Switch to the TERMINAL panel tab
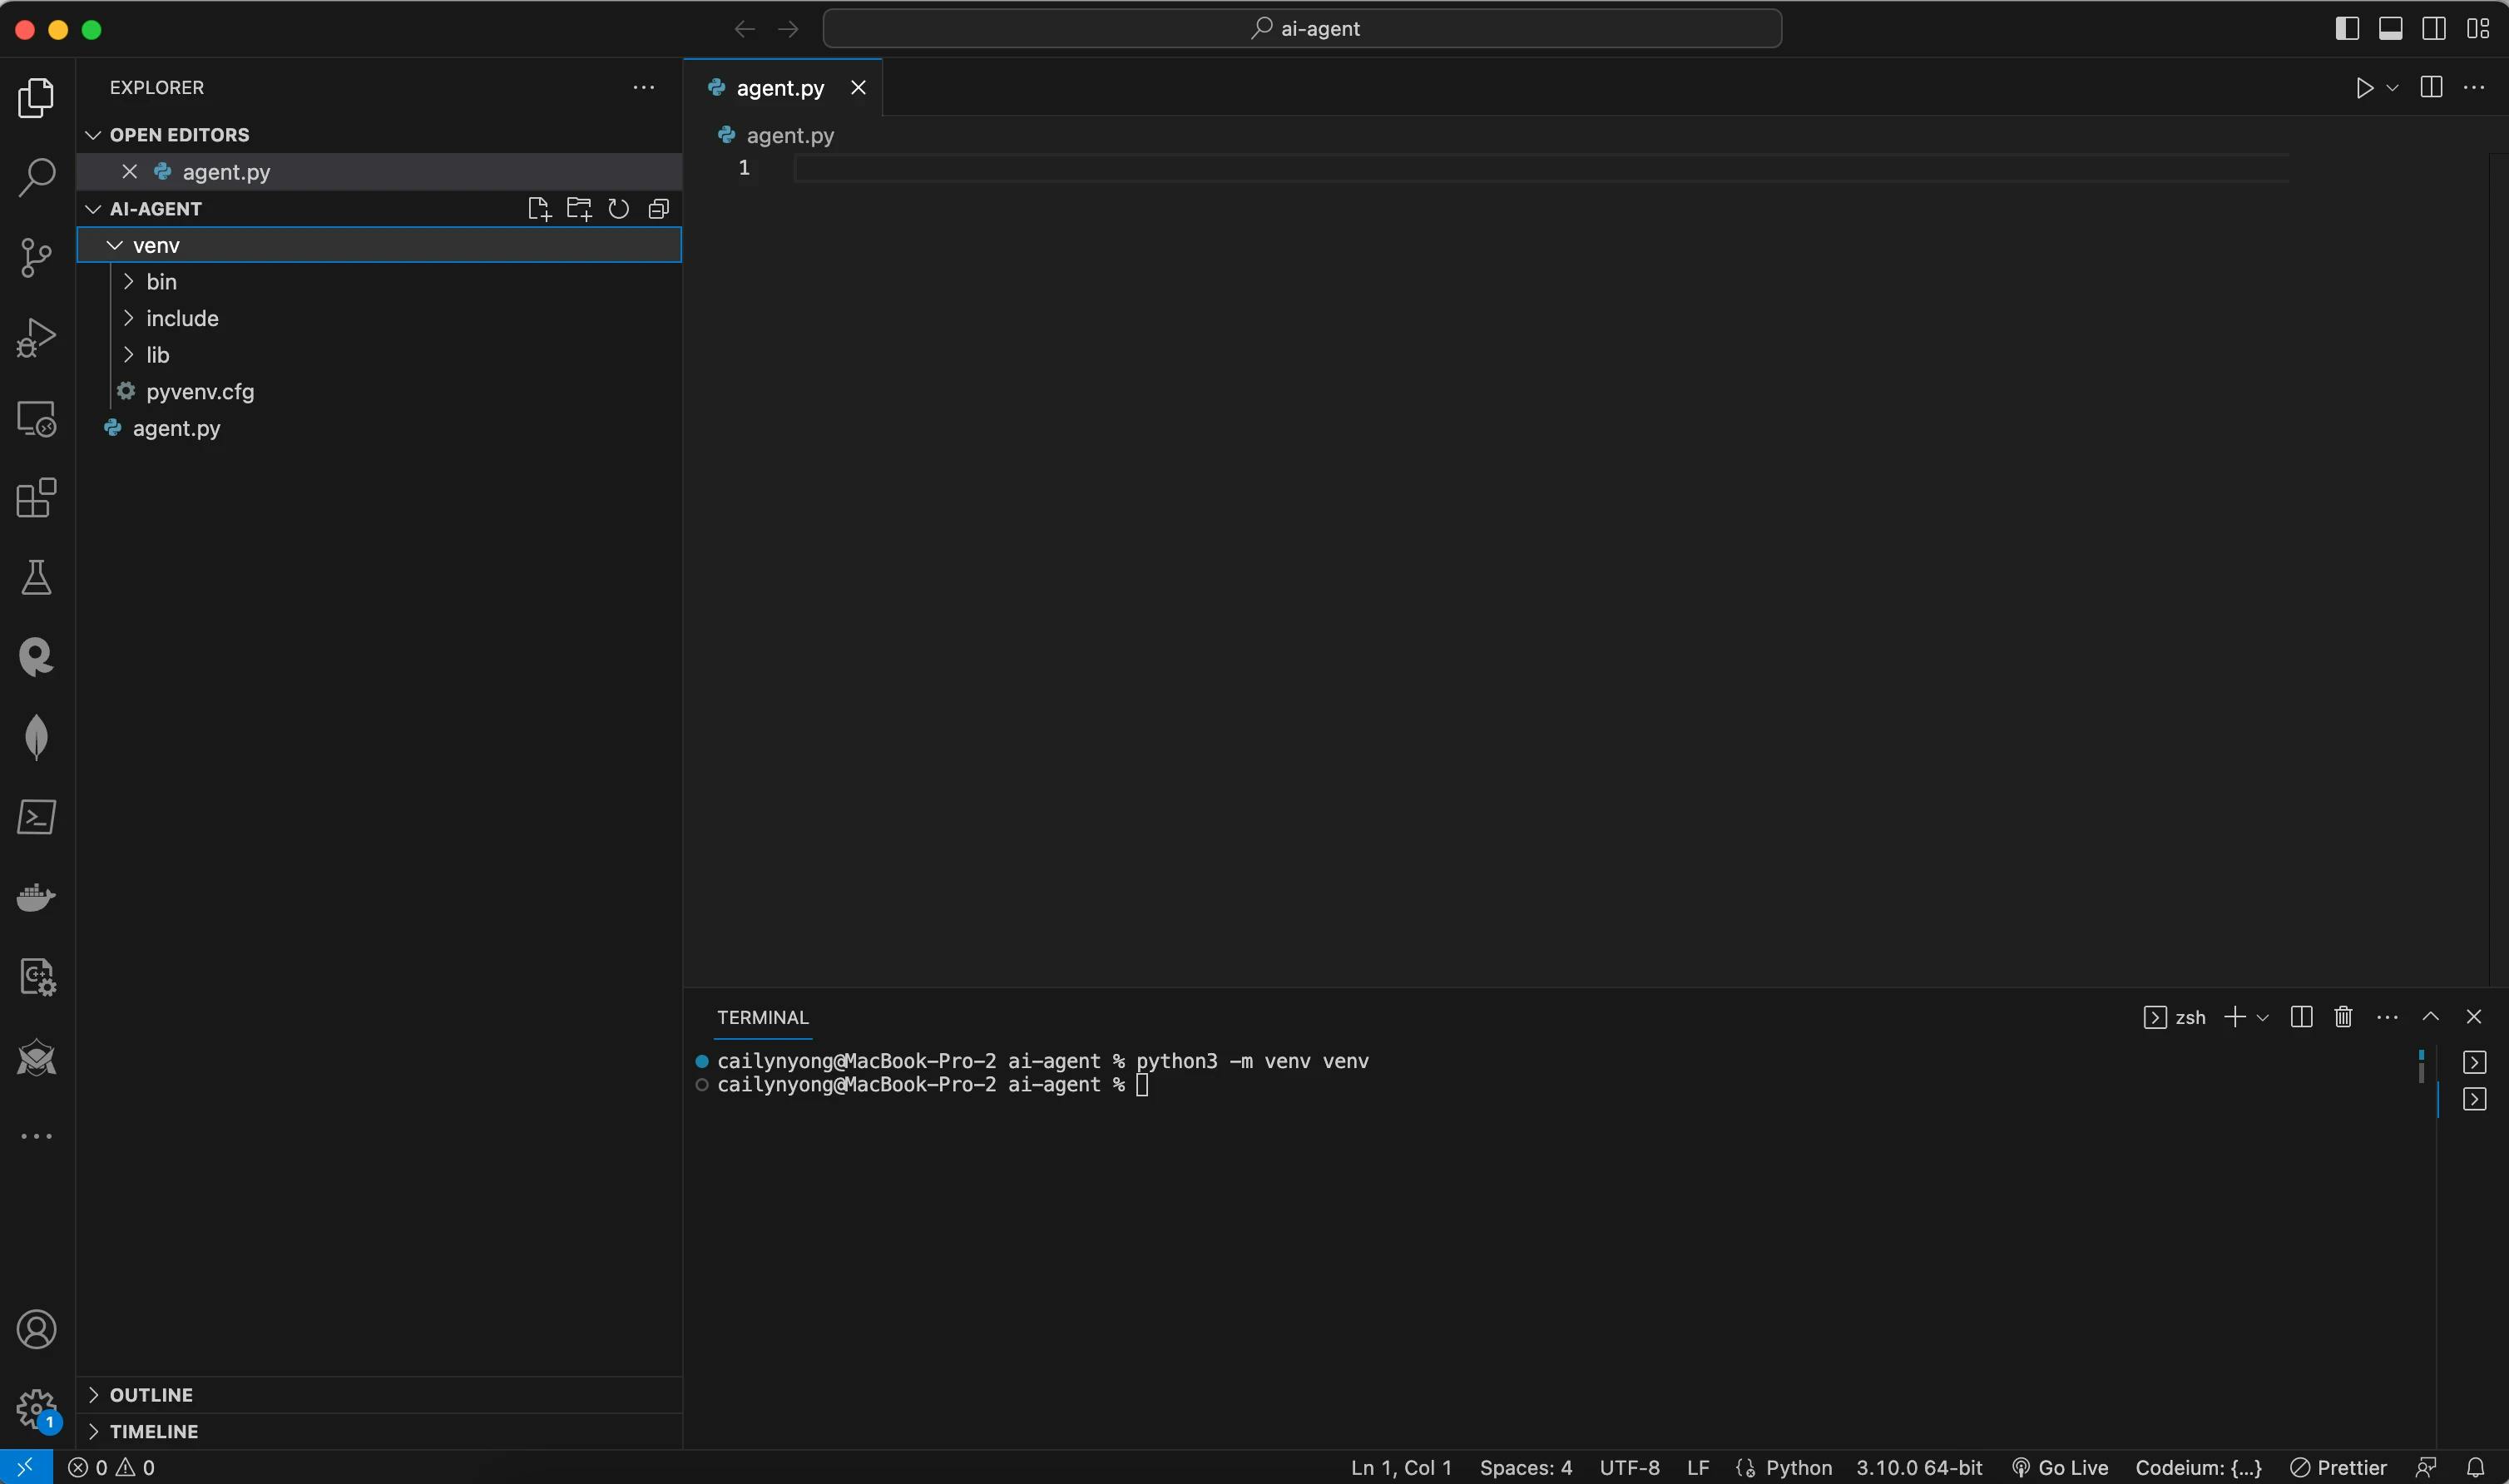 coord(762,1017)
